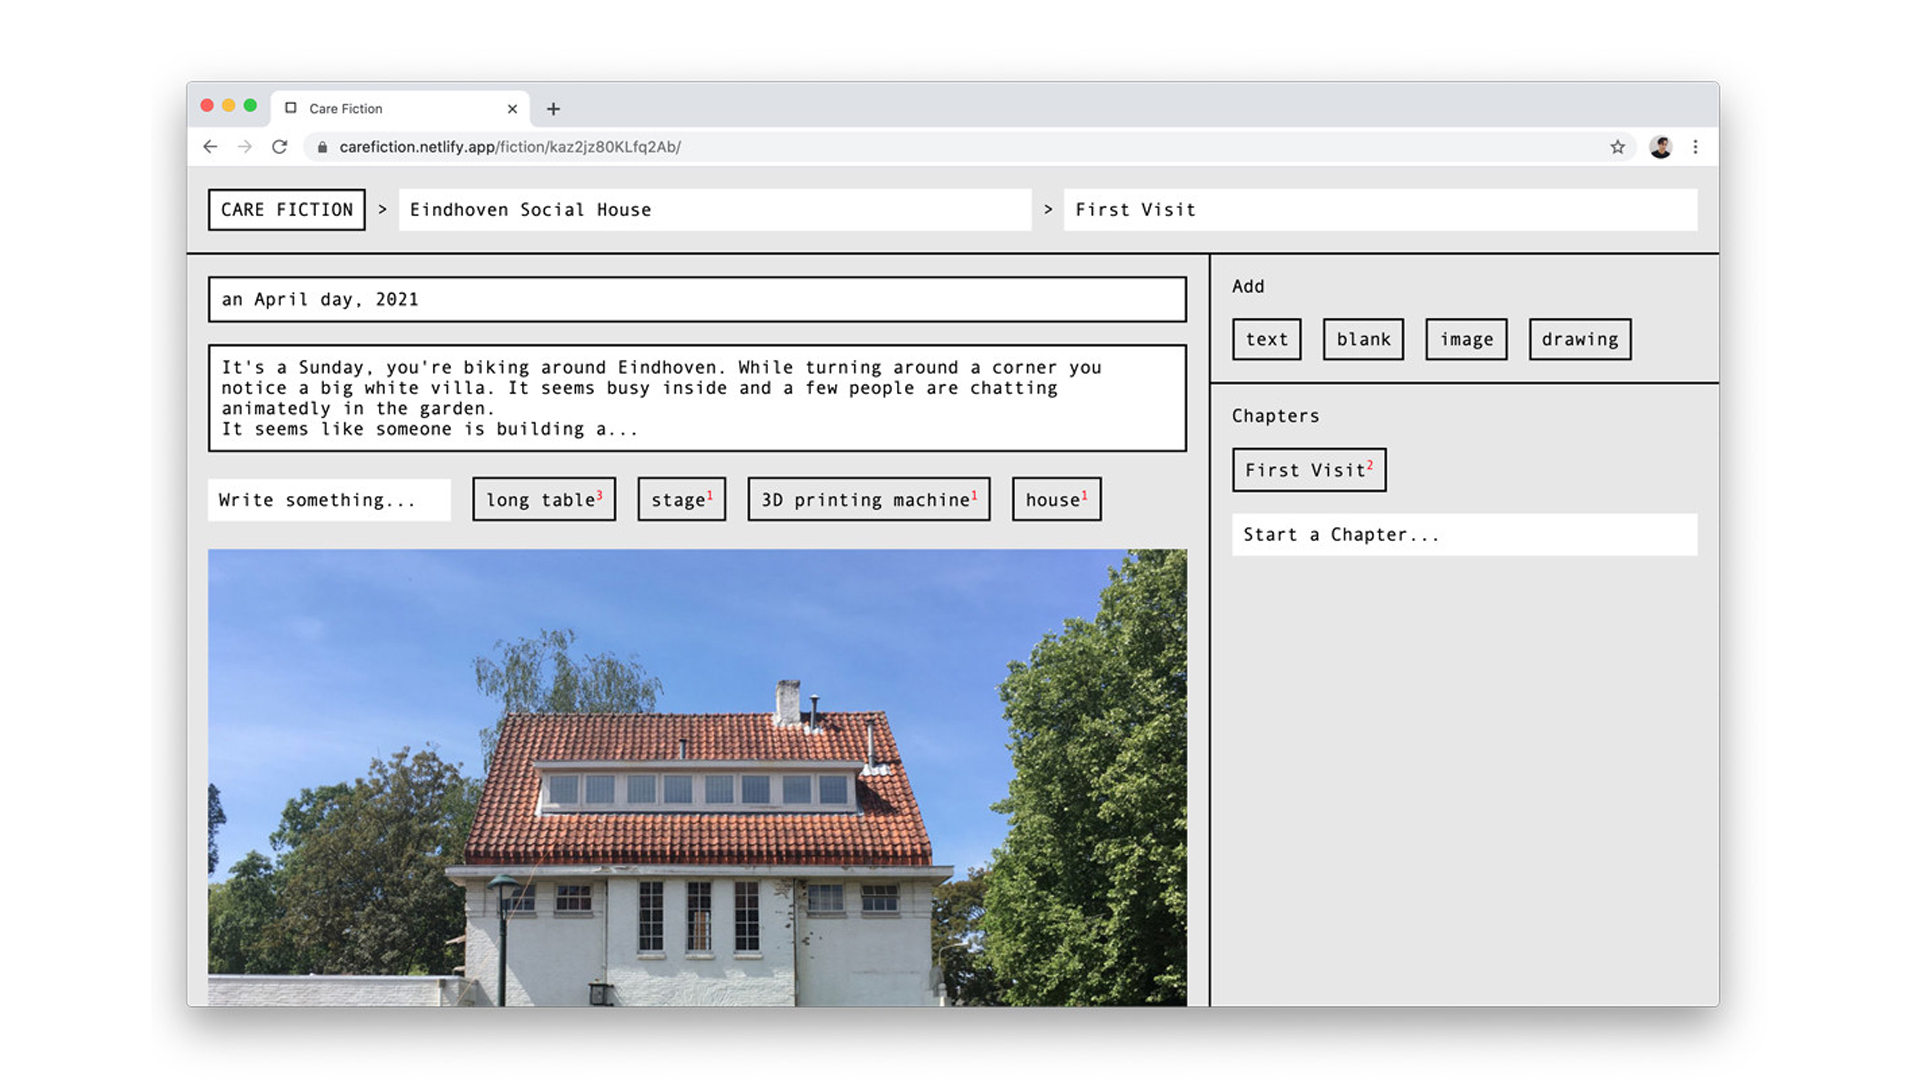Open a new browser tab
Viewport: 1920px width, 1079px height.
[553, 109]
